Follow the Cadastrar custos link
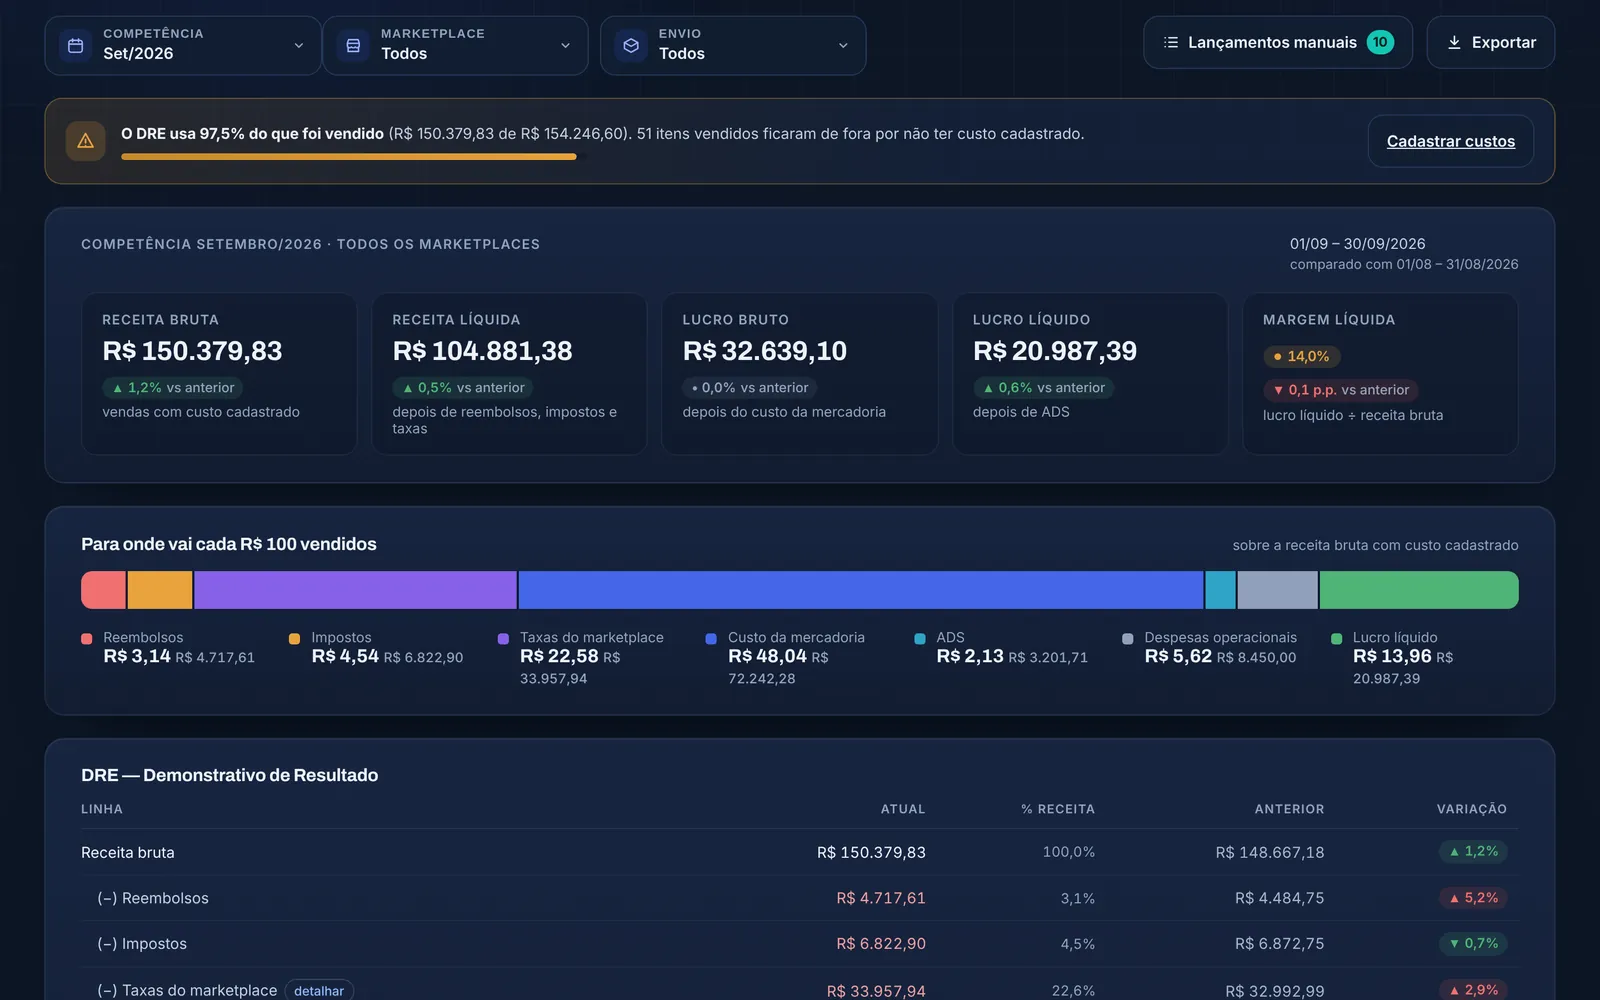The width and height of the screenshot is (1600, 1000). [x=1451, y=141]
